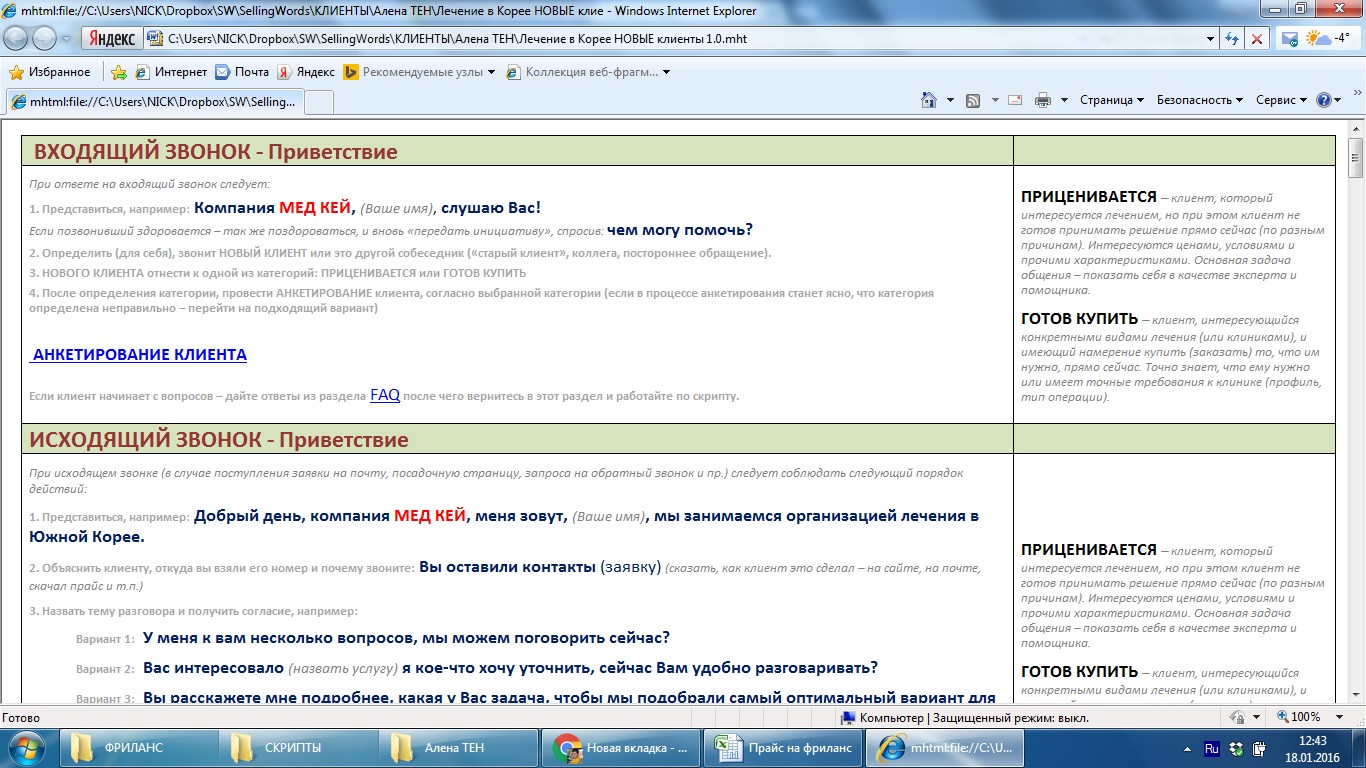Click the scrollbar up arrow

pyautogui.click(x=1357, y=127)
